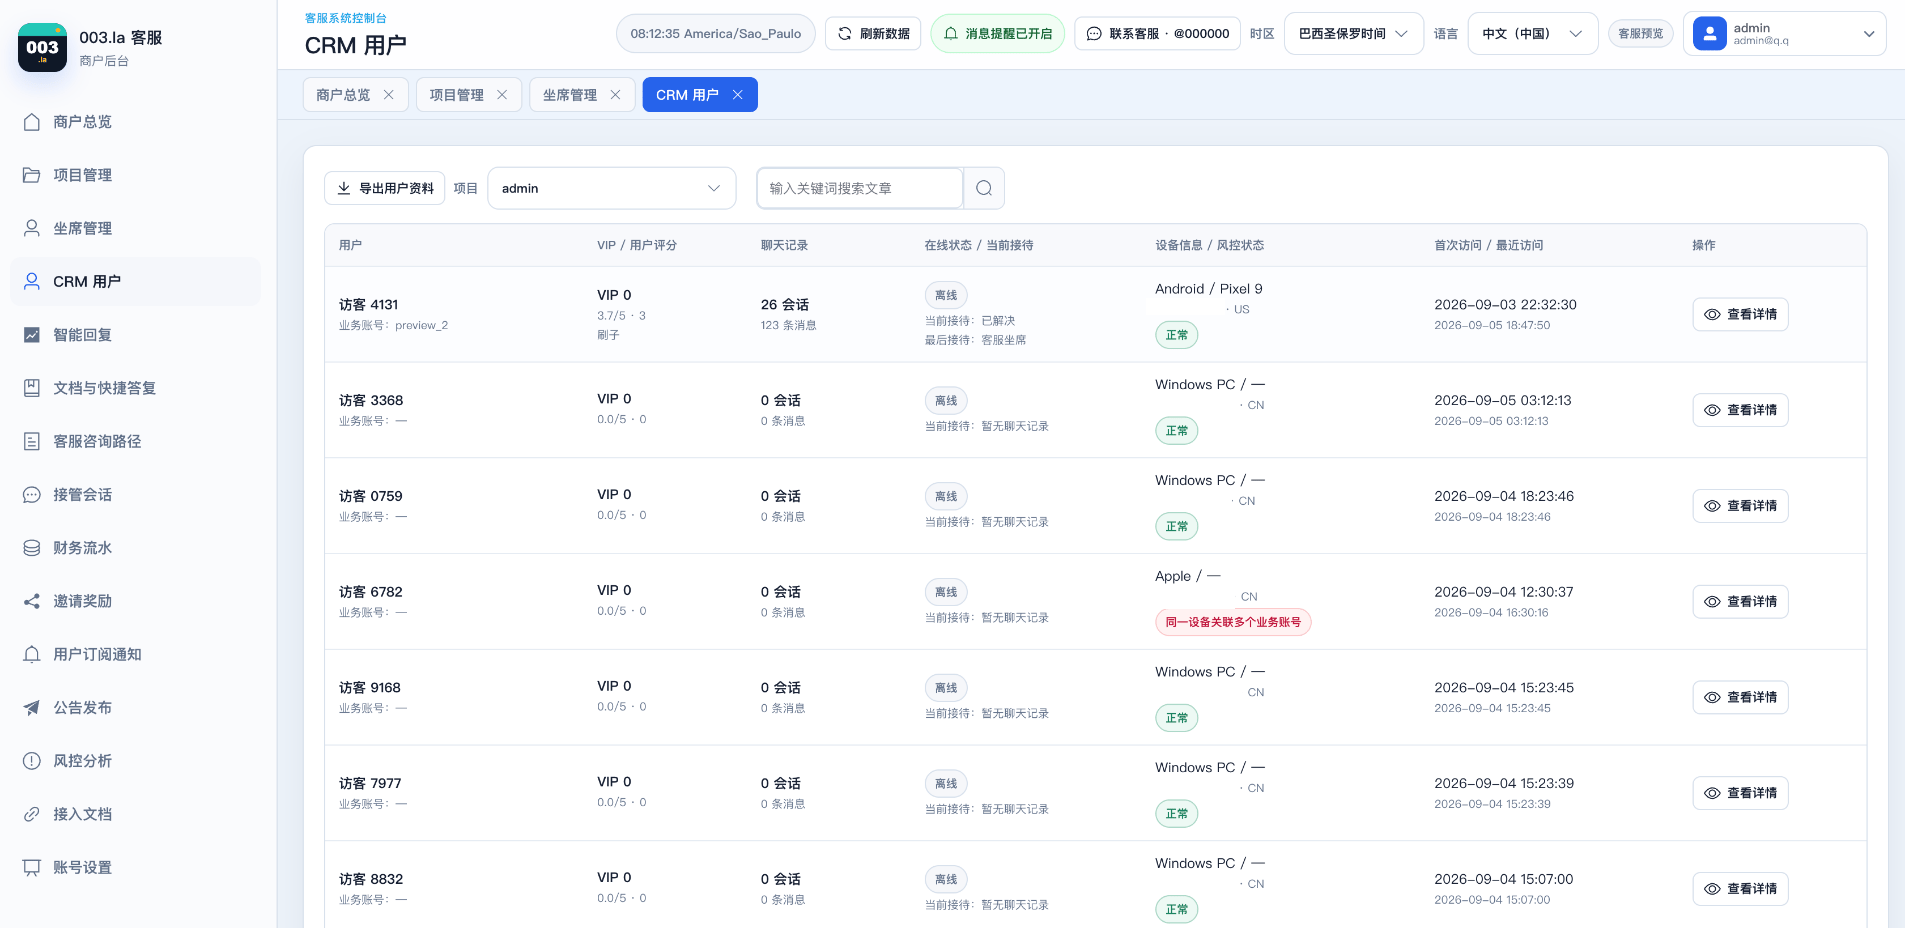Go to 坐席管理 in the sidebar
This screenshot has height=928, width=1905.
pyautogui.click(x=135, y=228)
